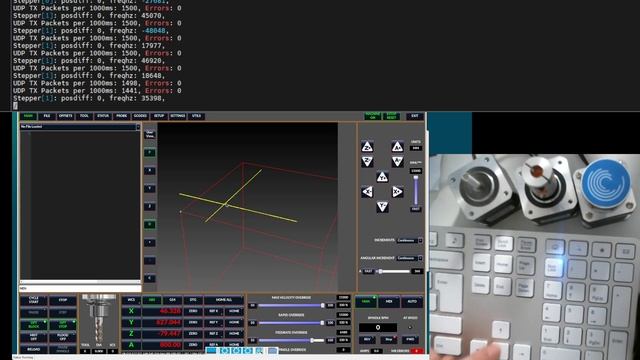Switch to AUTO mode
The image size is (640, 360).
412,302
